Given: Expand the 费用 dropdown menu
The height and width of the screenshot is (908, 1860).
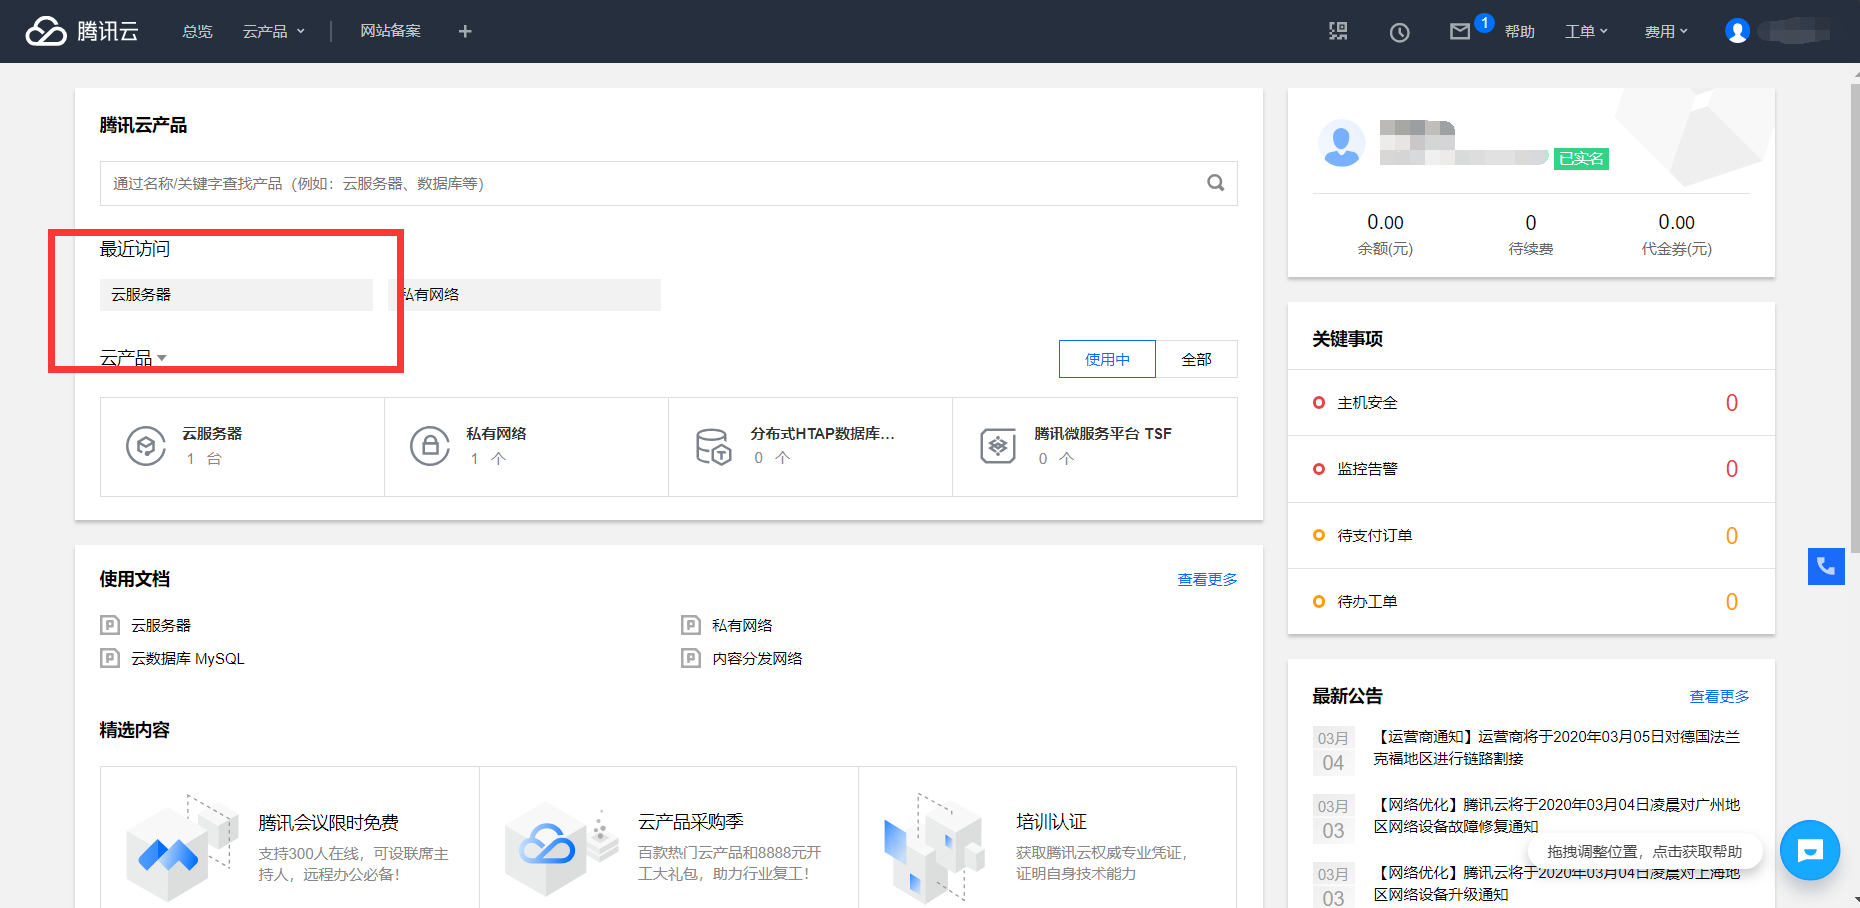Looking at the screenshot, I should pyautogui.click(x=1666, y=31).
